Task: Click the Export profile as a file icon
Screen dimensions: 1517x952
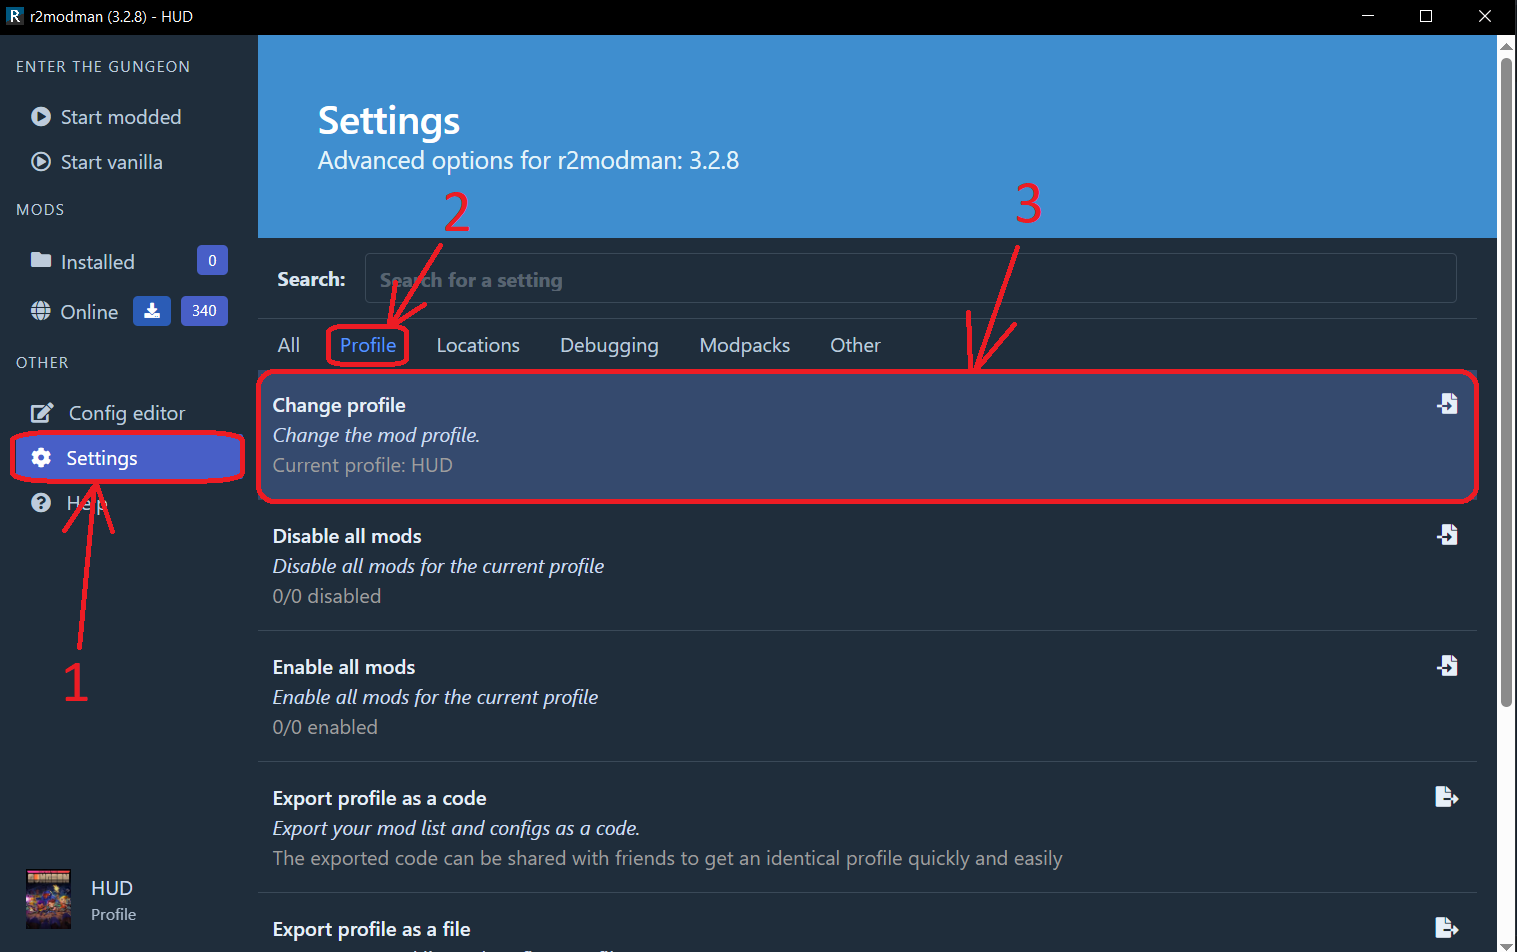Action: 1447,928
